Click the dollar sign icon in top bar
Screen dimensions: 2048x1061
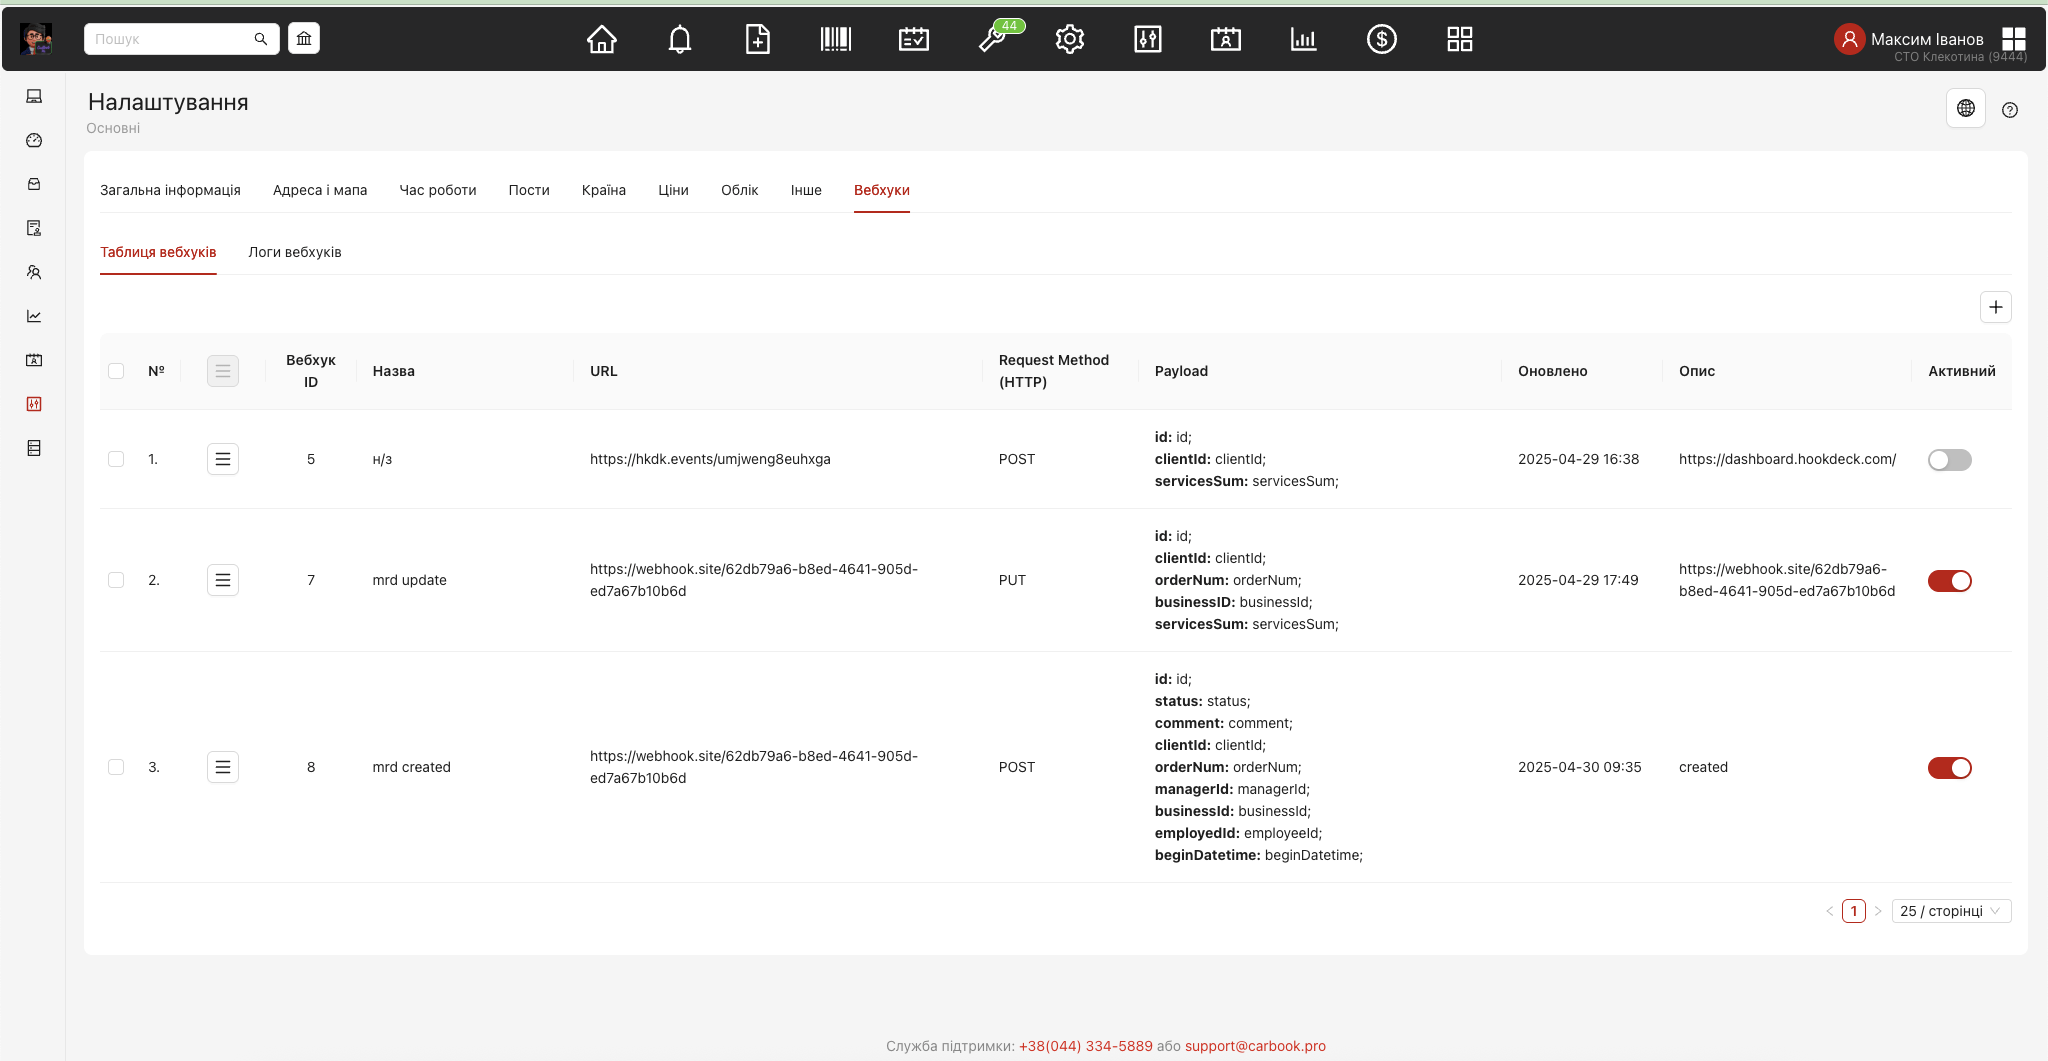pos(1381,39)
